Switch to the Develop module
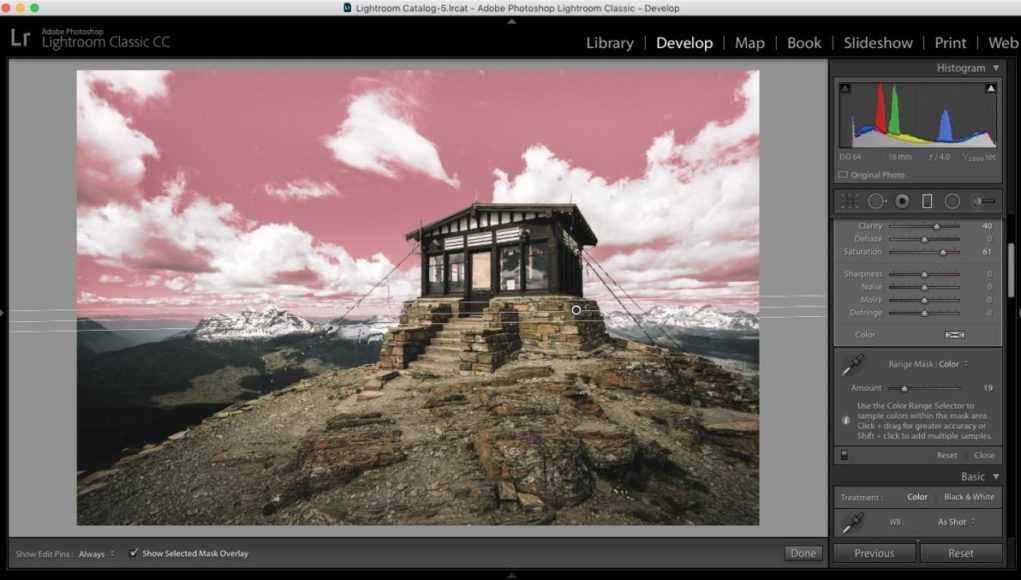The height and width of the screenshot is (580, 1021). coord(684,43)
